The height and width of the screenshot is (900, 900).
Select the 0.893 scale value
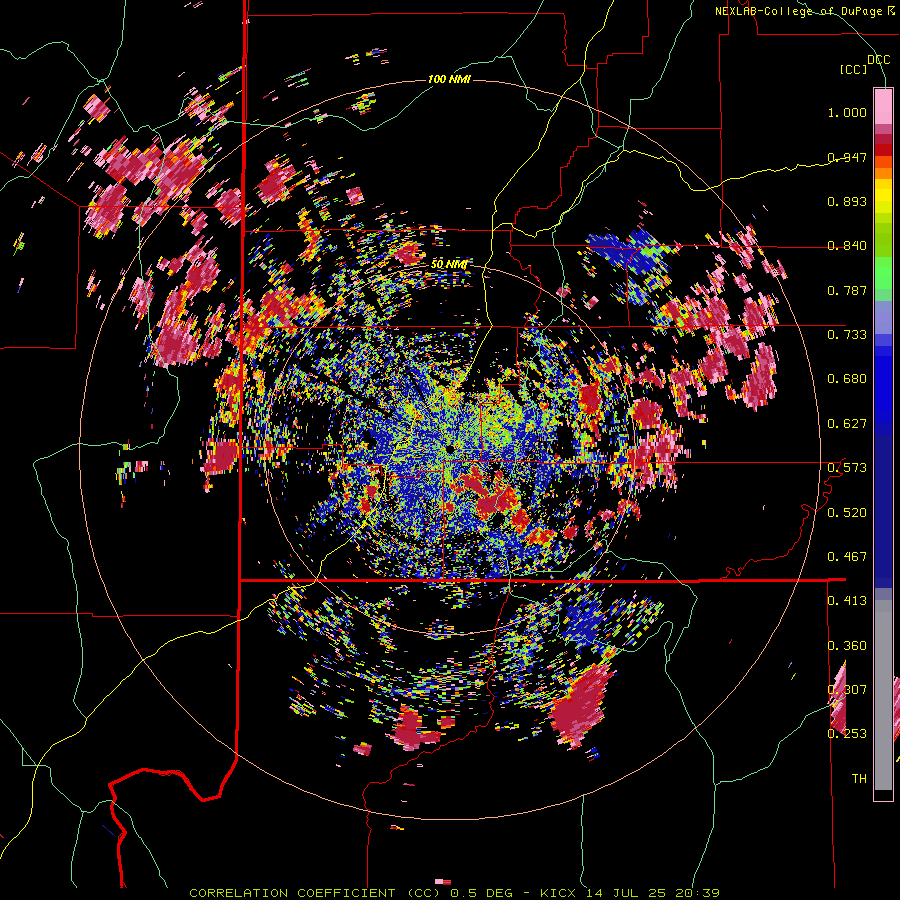coord(847,201)
